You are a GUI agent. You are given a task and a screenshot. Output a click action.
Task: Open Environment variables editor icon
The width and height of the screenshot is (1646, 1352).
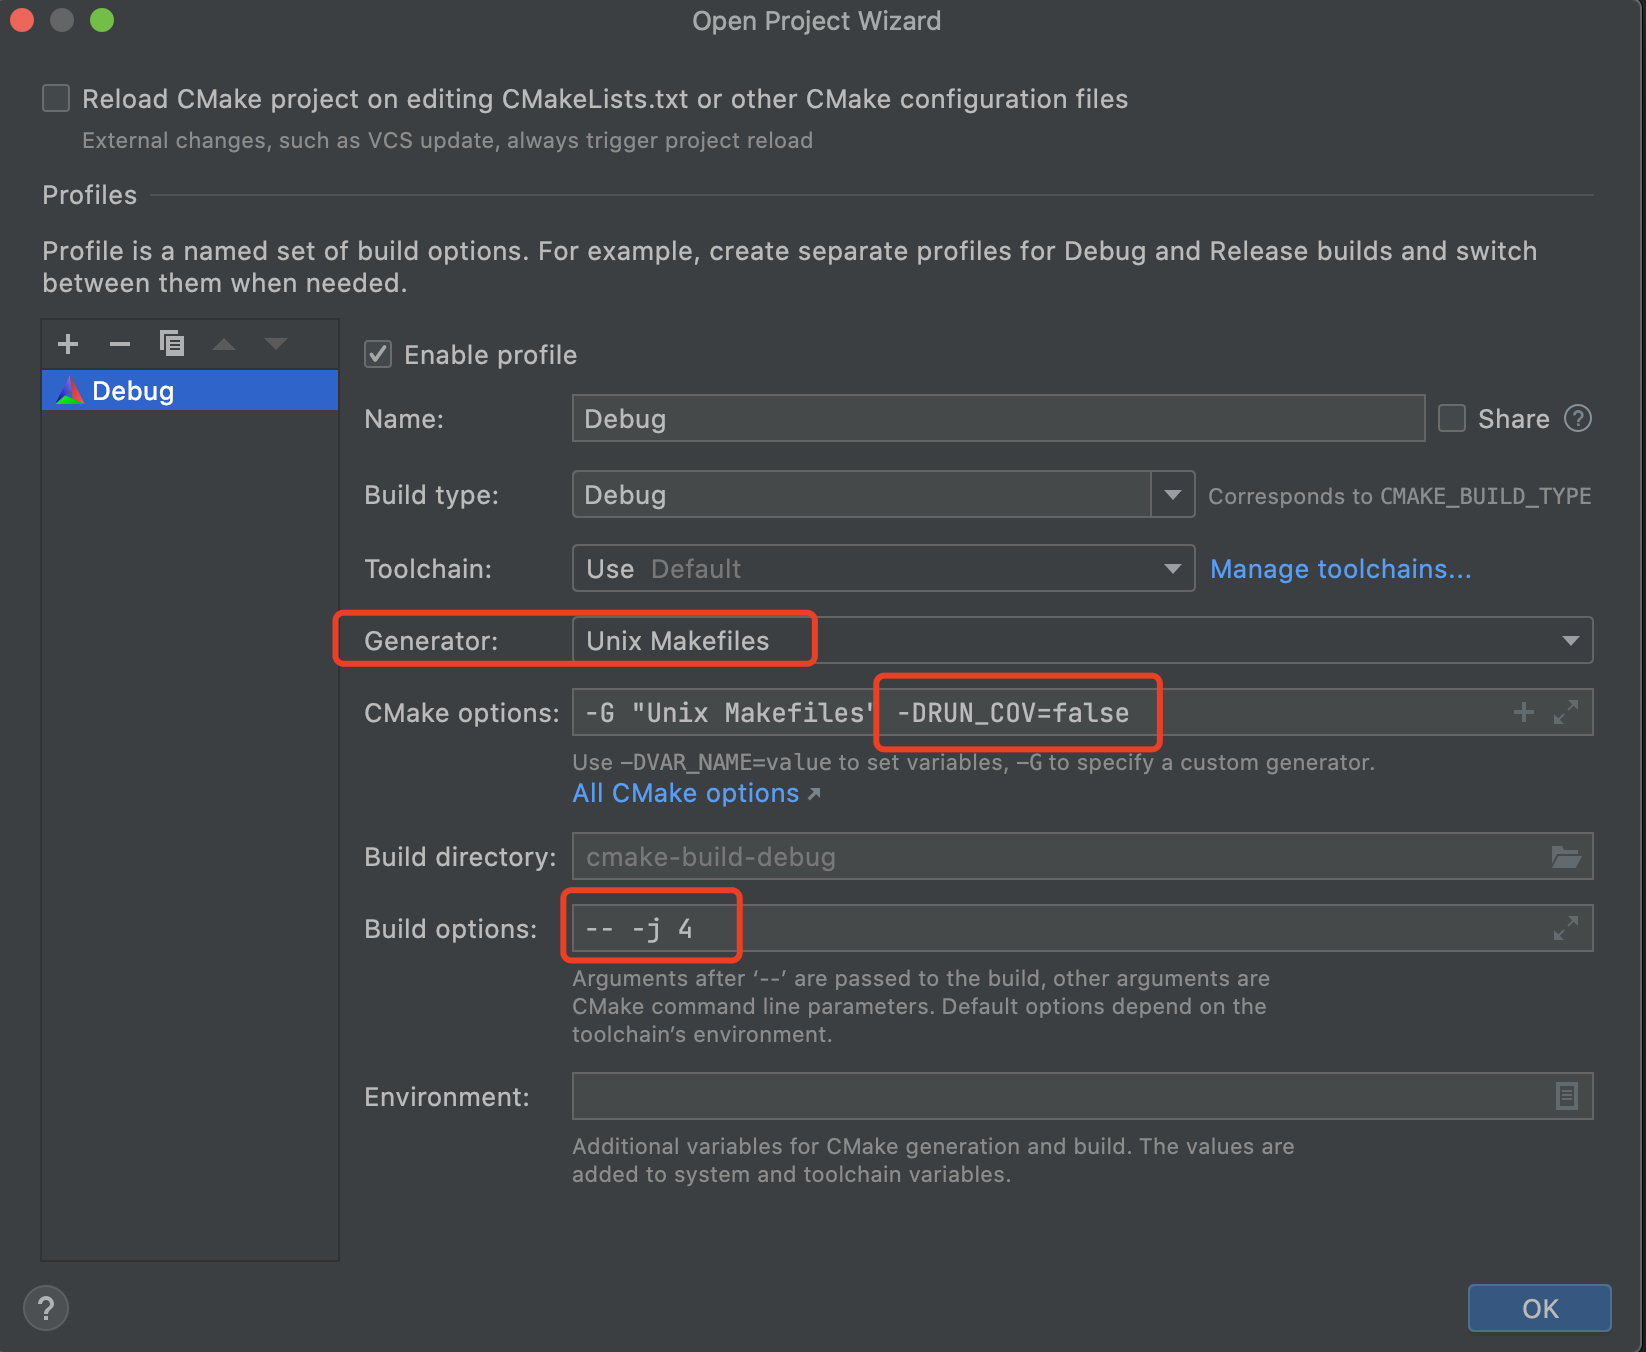1565,1096
